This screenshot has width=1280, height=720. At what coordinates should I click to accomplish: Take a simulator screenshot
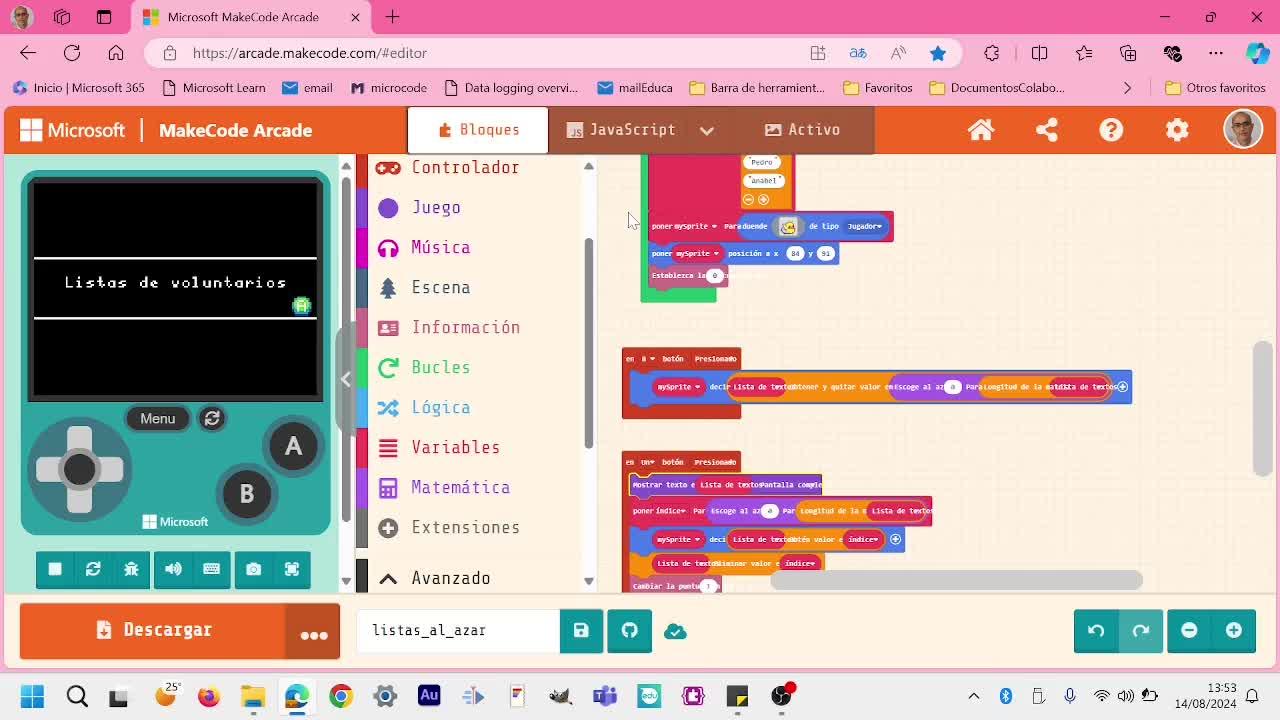[253, 569]
